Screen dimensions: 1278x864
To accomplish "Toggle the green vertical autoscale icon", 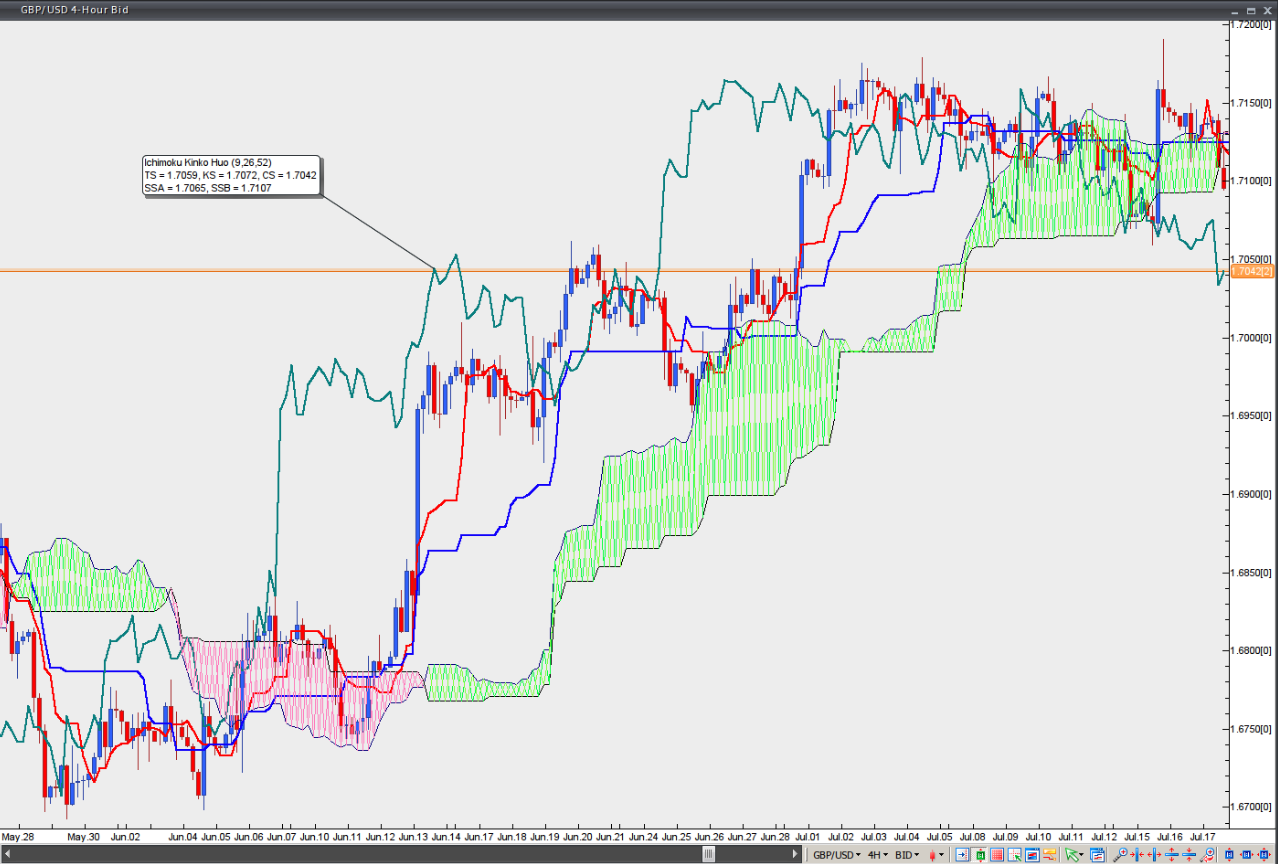I will [x=981, y=854].
